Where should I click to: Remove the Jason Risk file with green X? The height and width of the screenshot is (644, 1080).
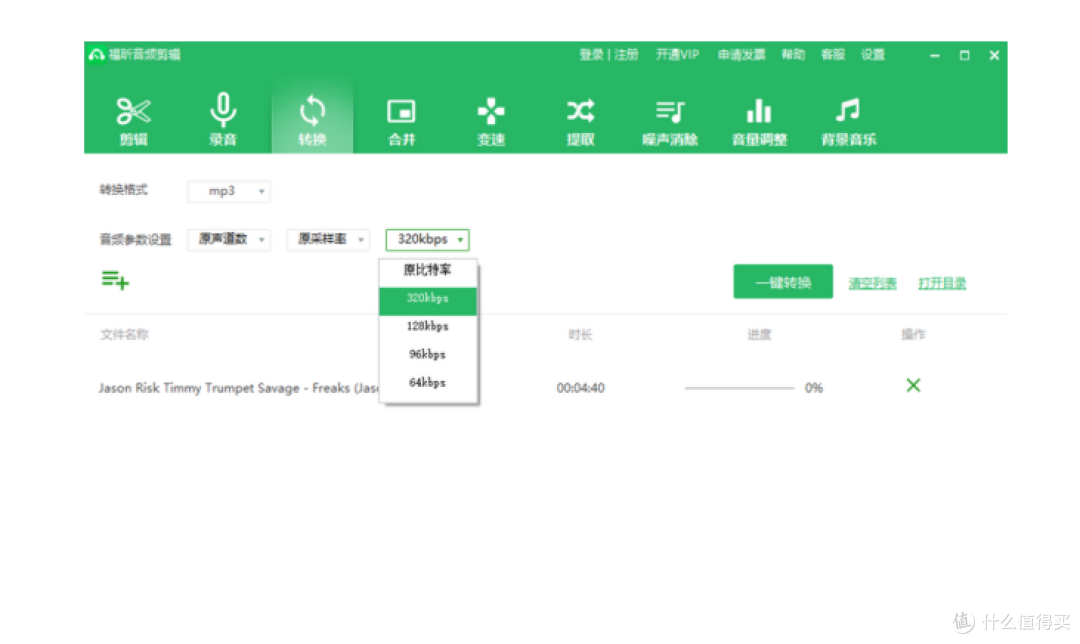[913, 385]
